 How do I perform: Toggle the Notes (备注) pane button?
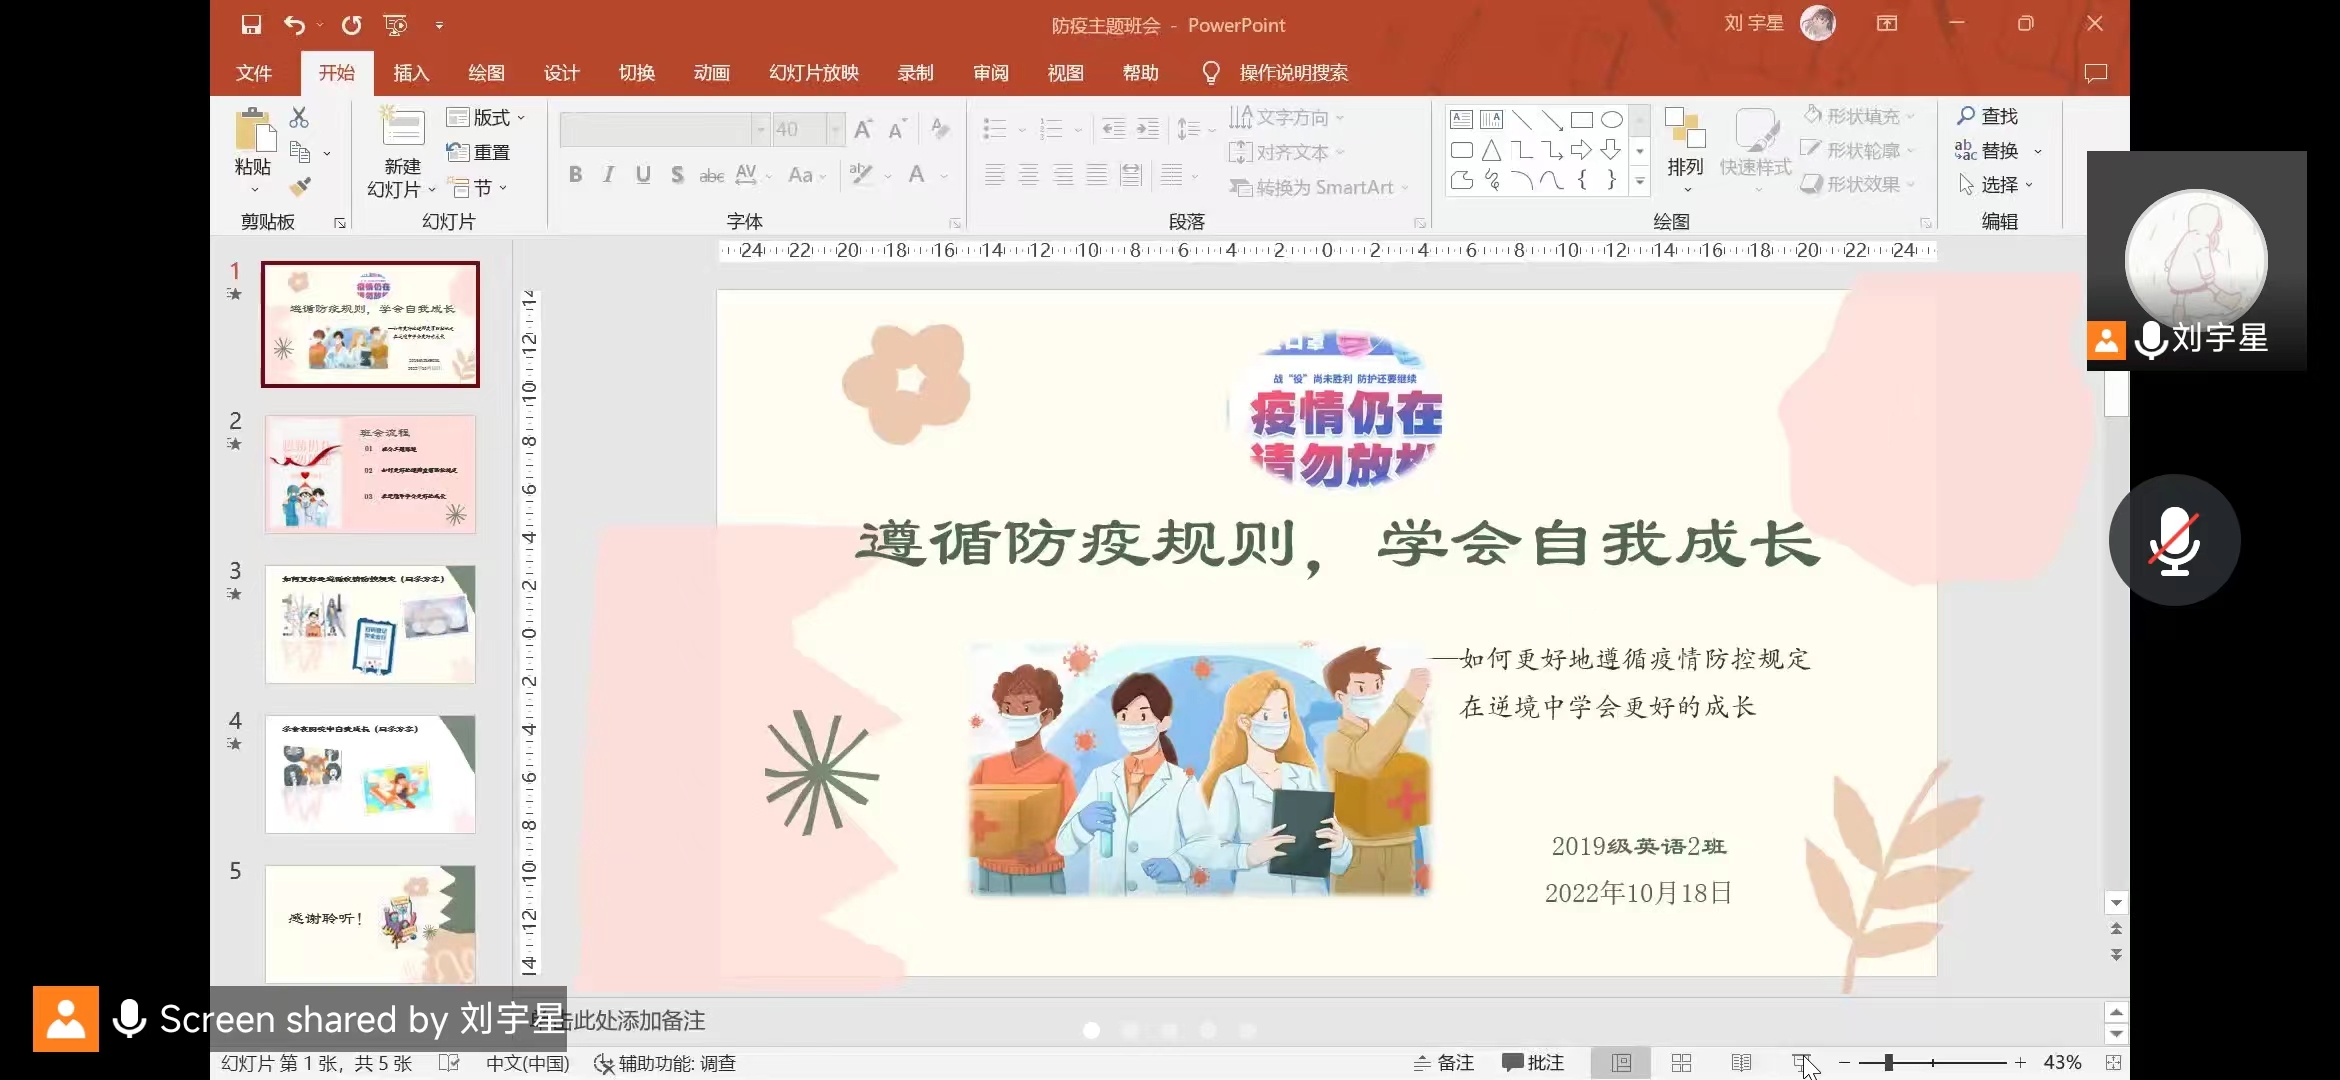pyautogui.click(x=1444, y=1063)
